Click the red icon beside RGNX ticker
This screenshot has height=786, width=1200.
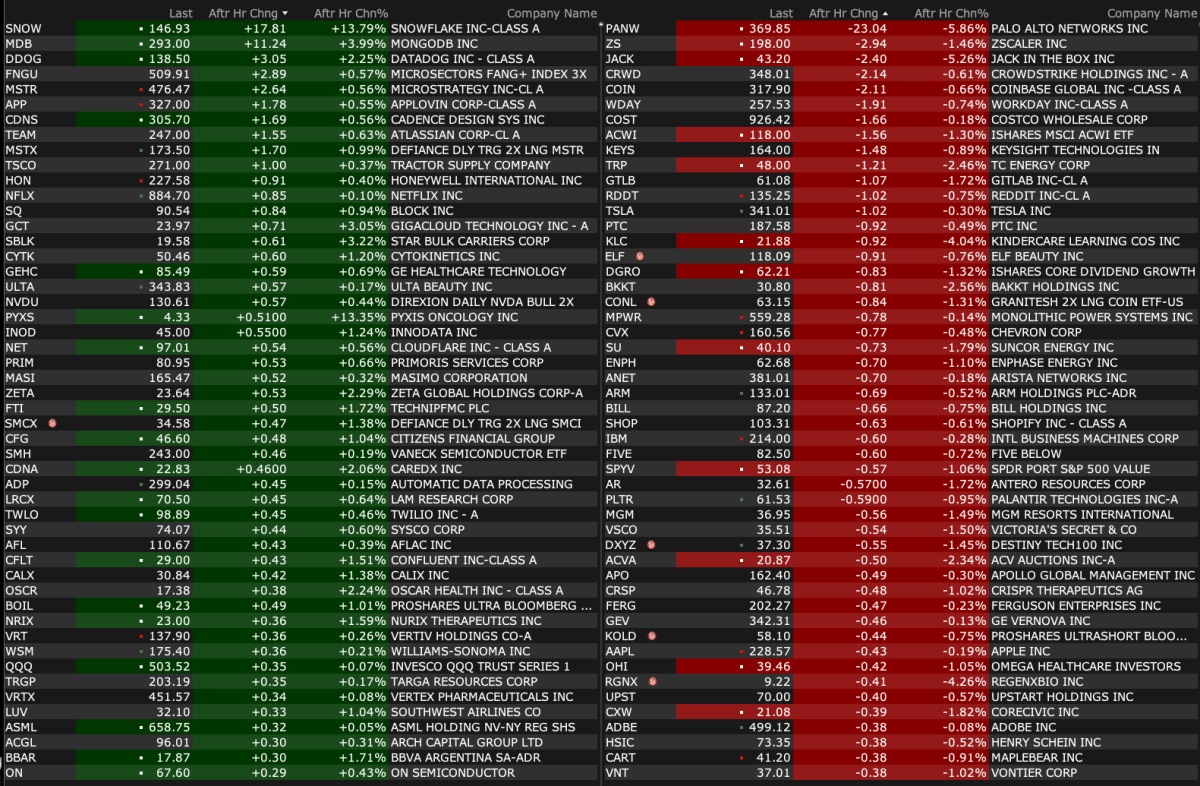click(653, 682)
